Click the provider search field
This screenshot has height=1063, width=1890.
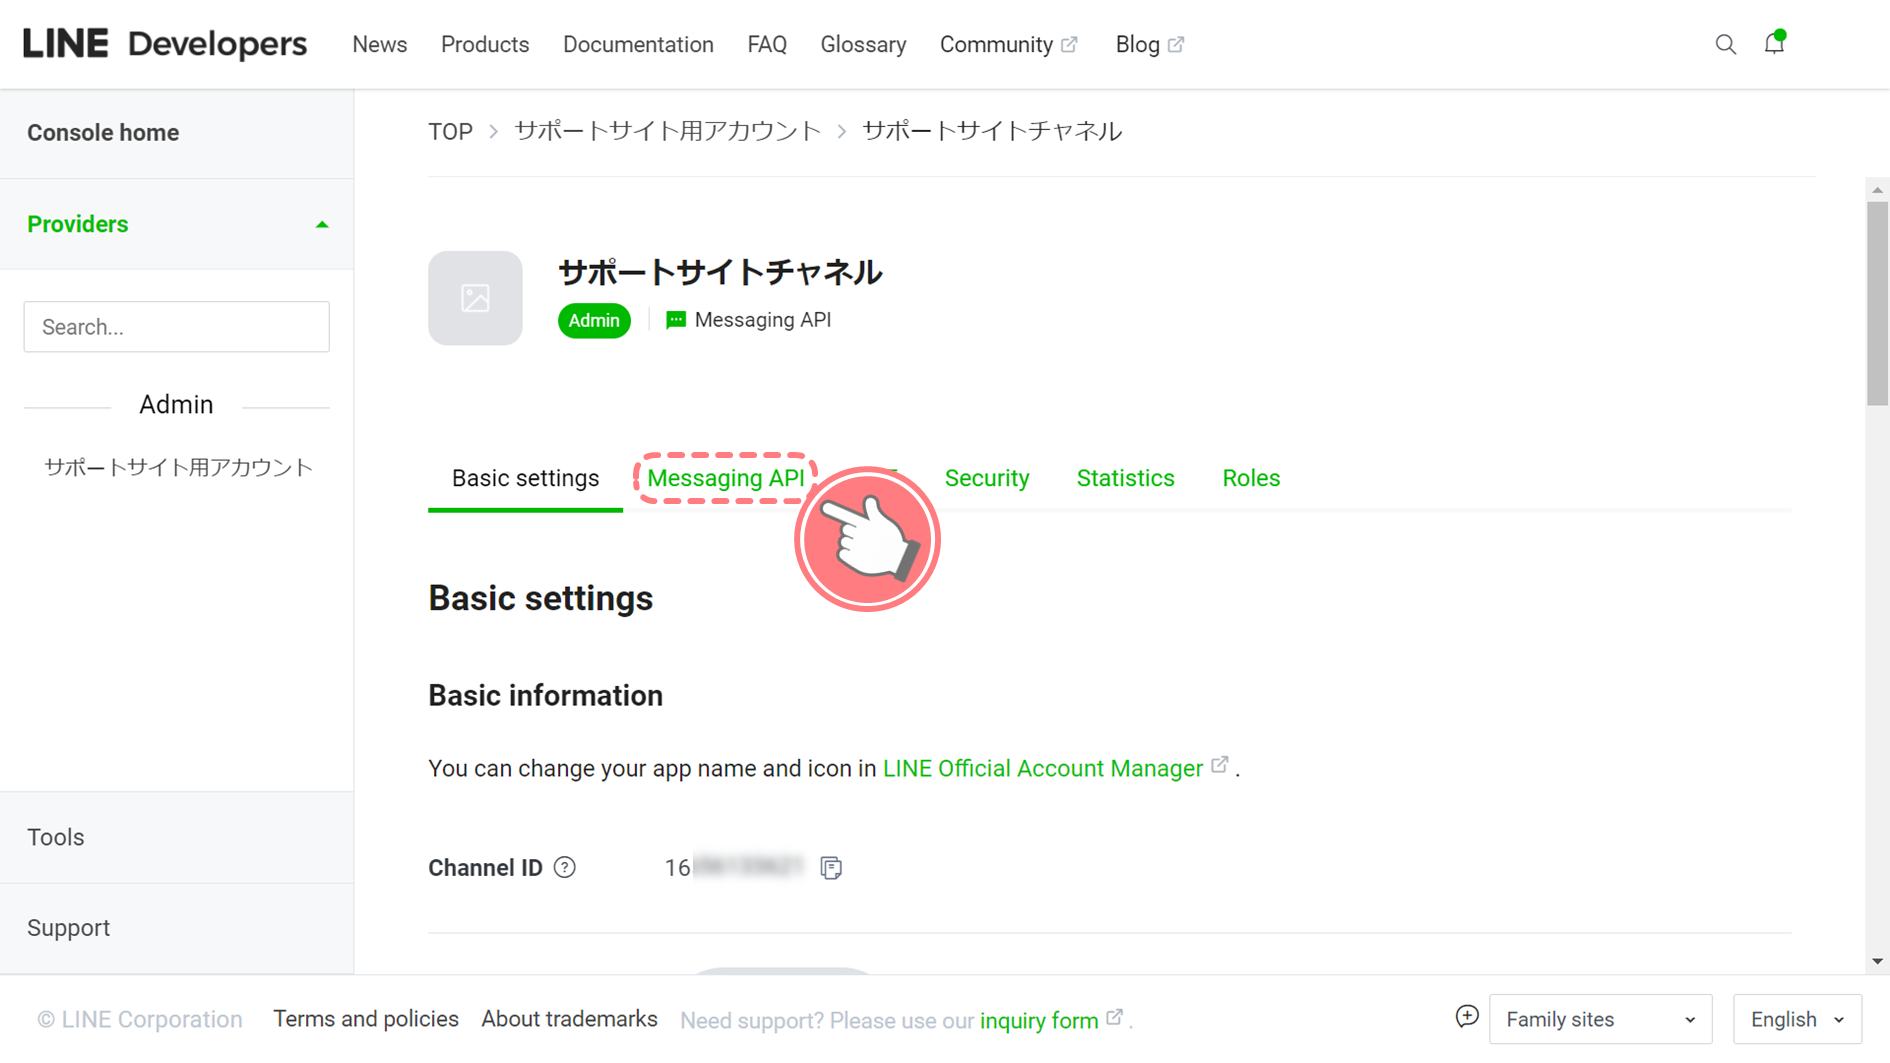pos(177,327)
